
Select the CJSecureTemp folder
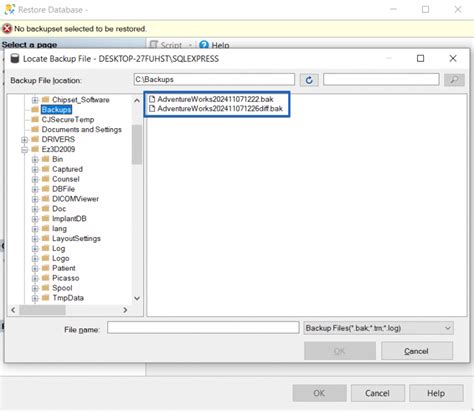(68, 119)
